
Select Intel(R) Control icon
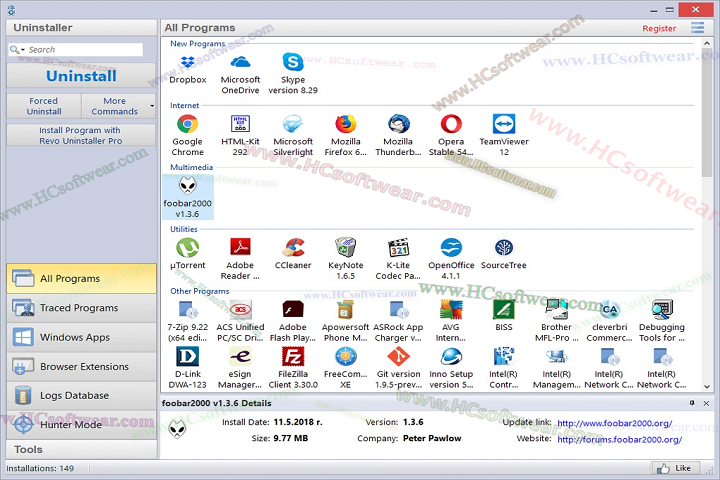coord(504,356)
